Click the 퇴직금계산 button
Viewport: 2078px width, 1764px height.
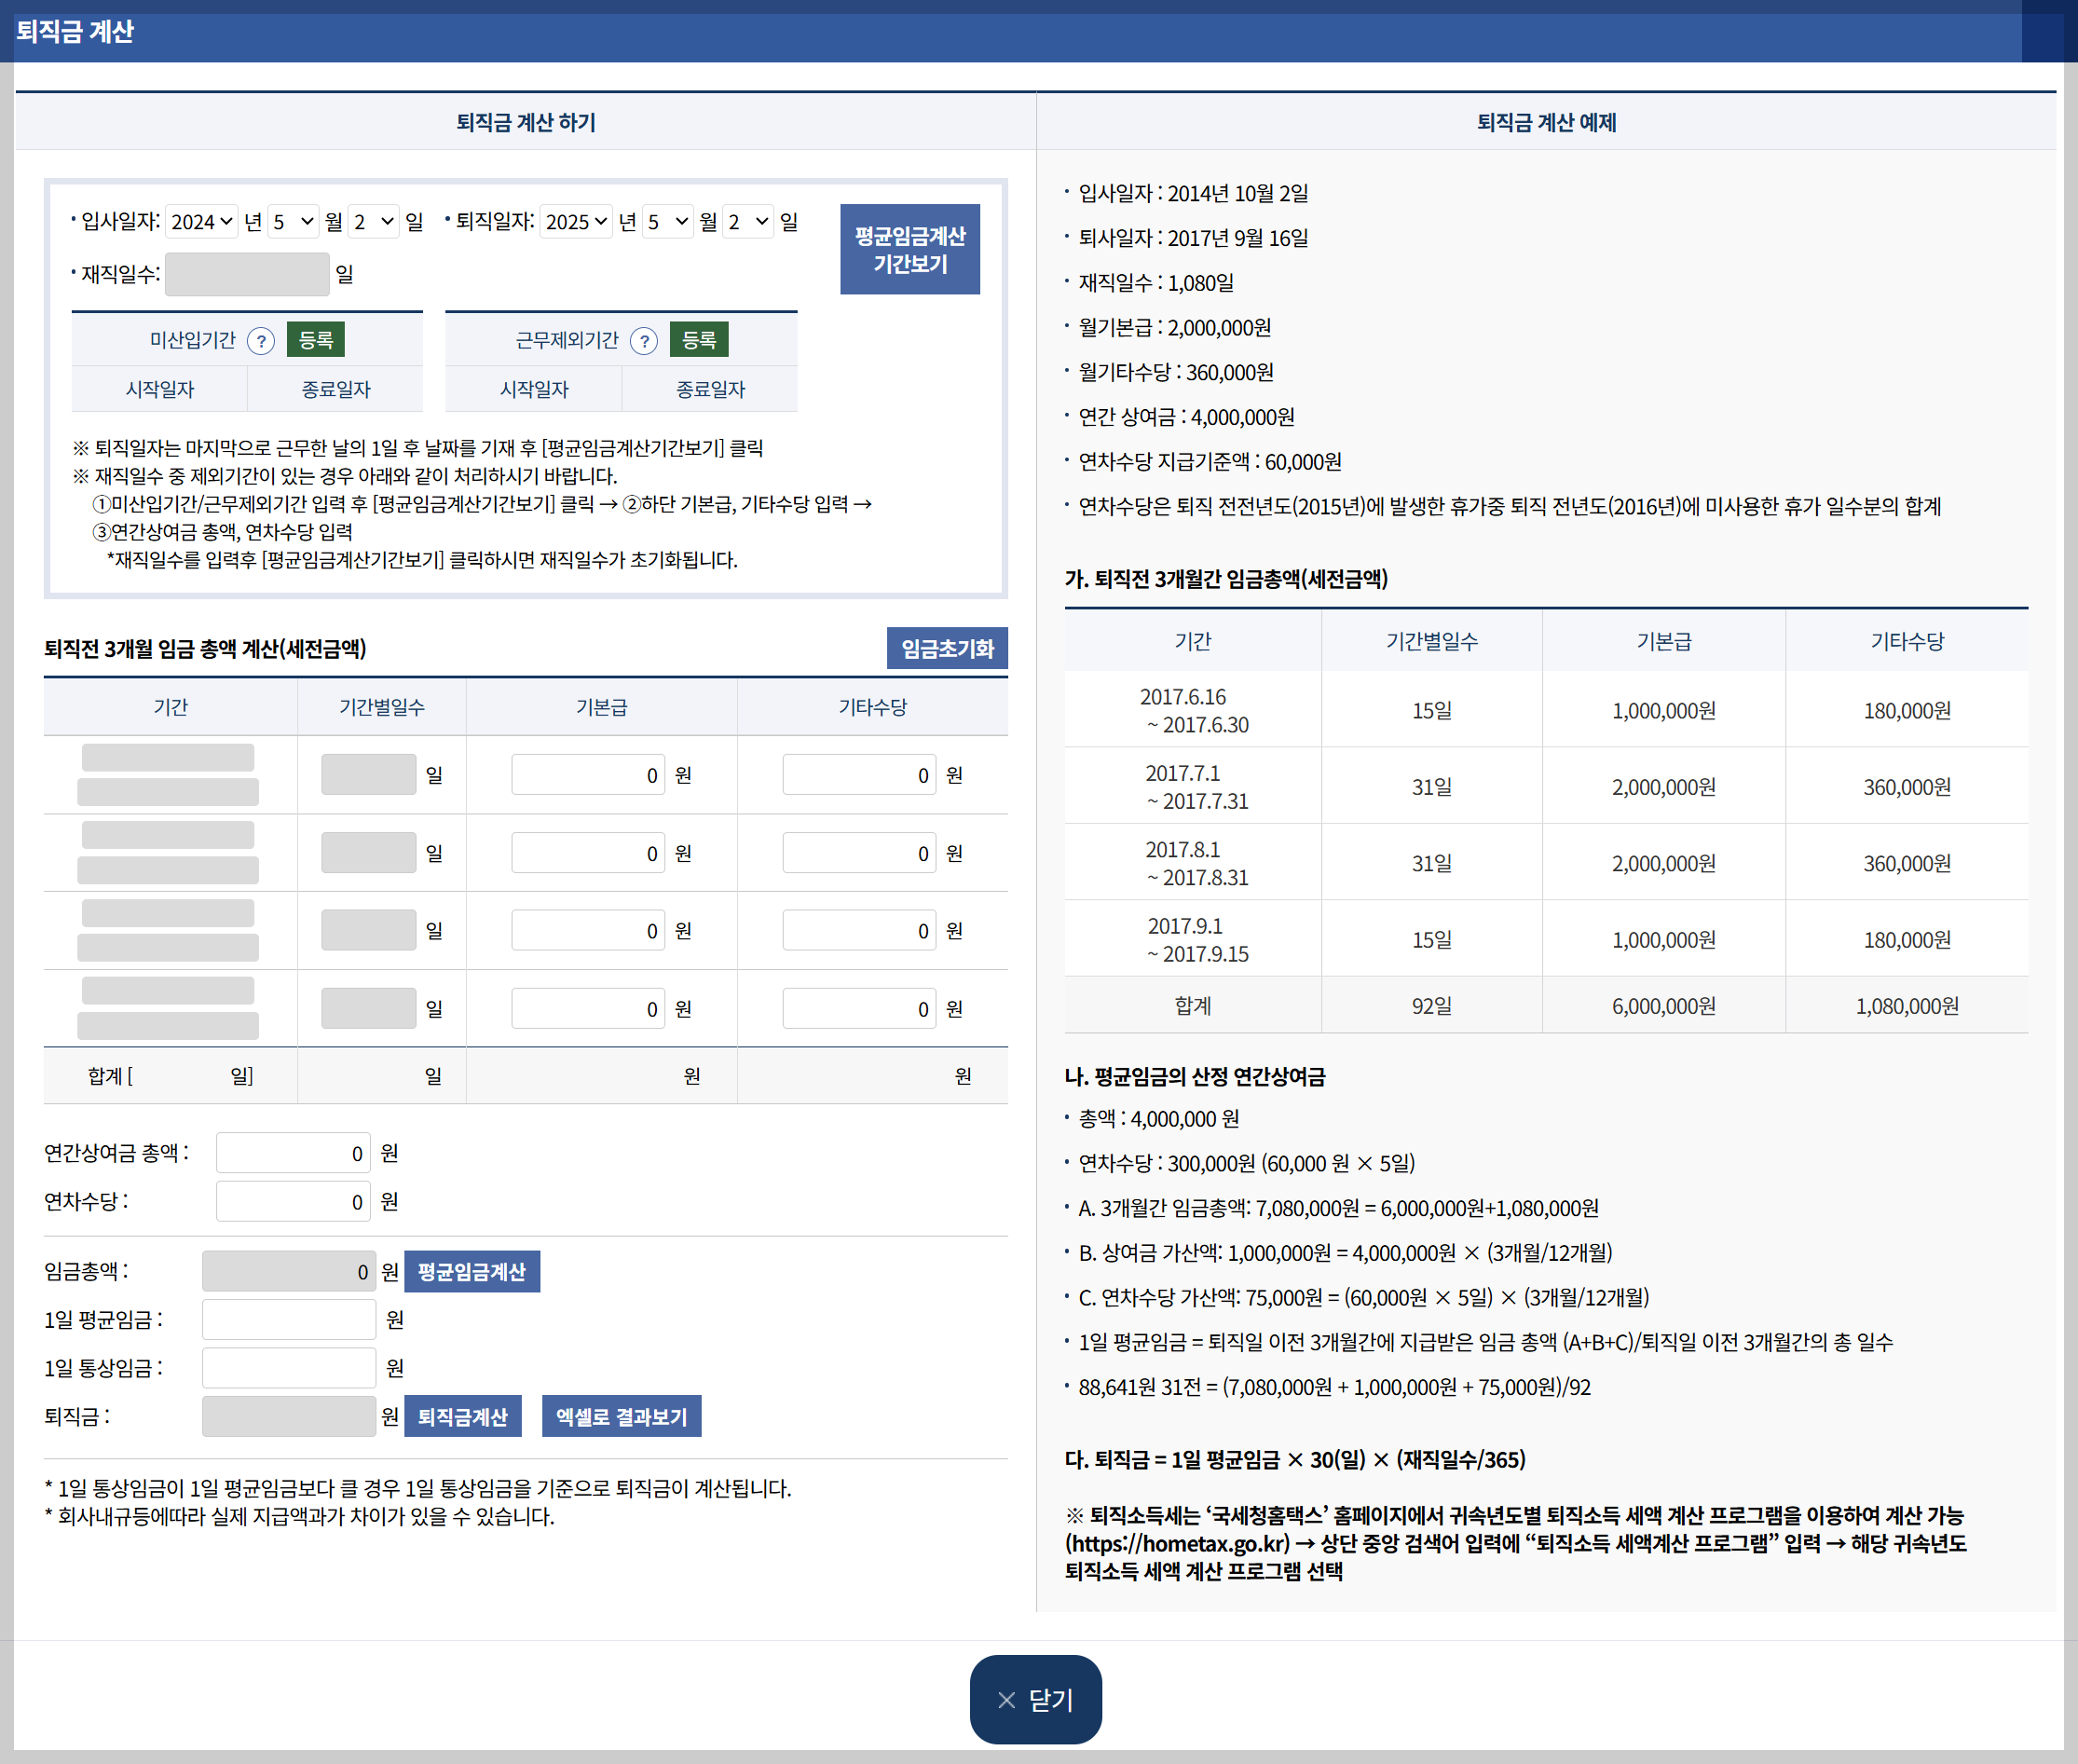click(462, 1416)
